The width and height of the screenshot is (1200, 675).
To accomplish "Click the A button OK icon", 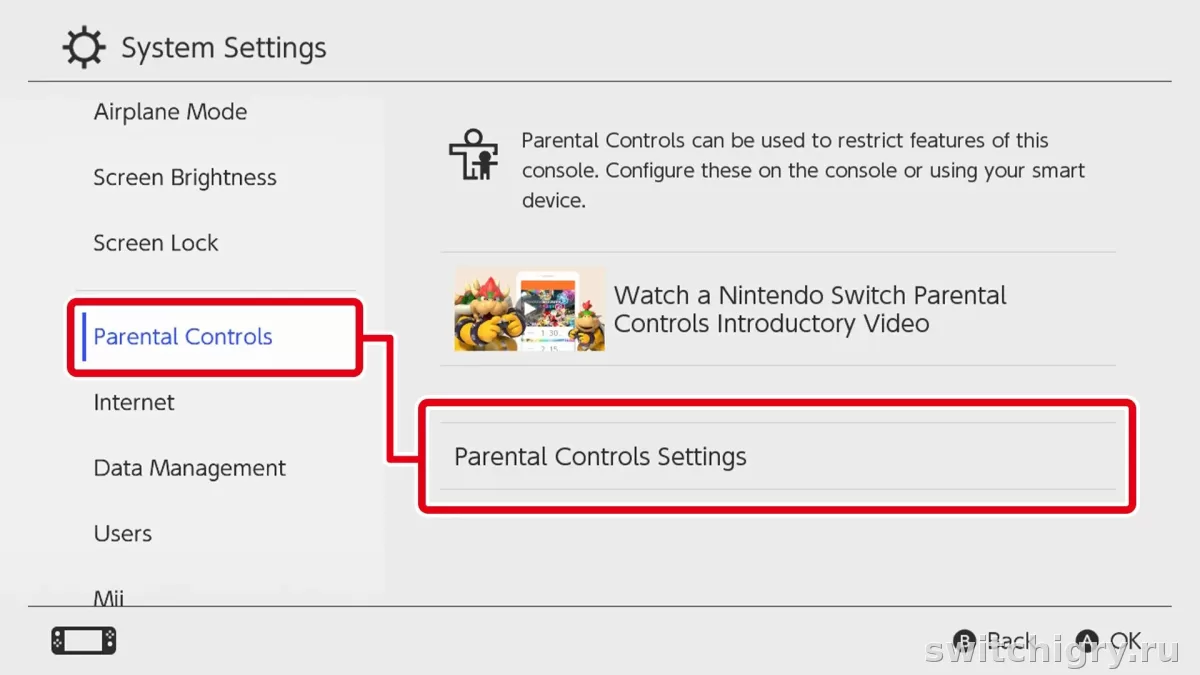I will pyautogui.click(x=1088, y=641).
